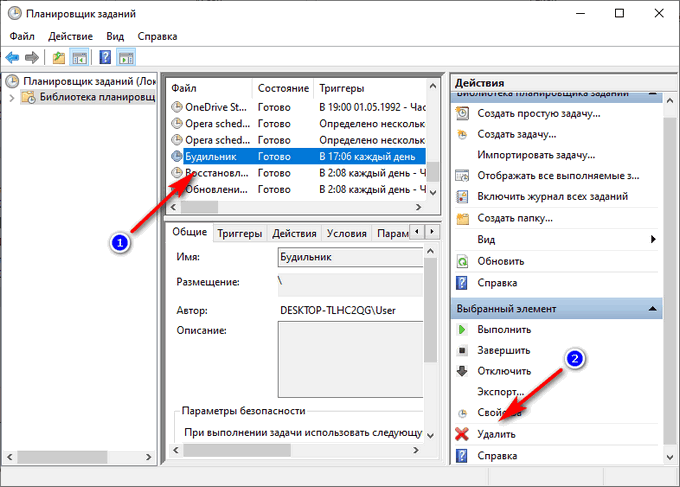Collapse the Выбранный элемент section

coord(652,309)
